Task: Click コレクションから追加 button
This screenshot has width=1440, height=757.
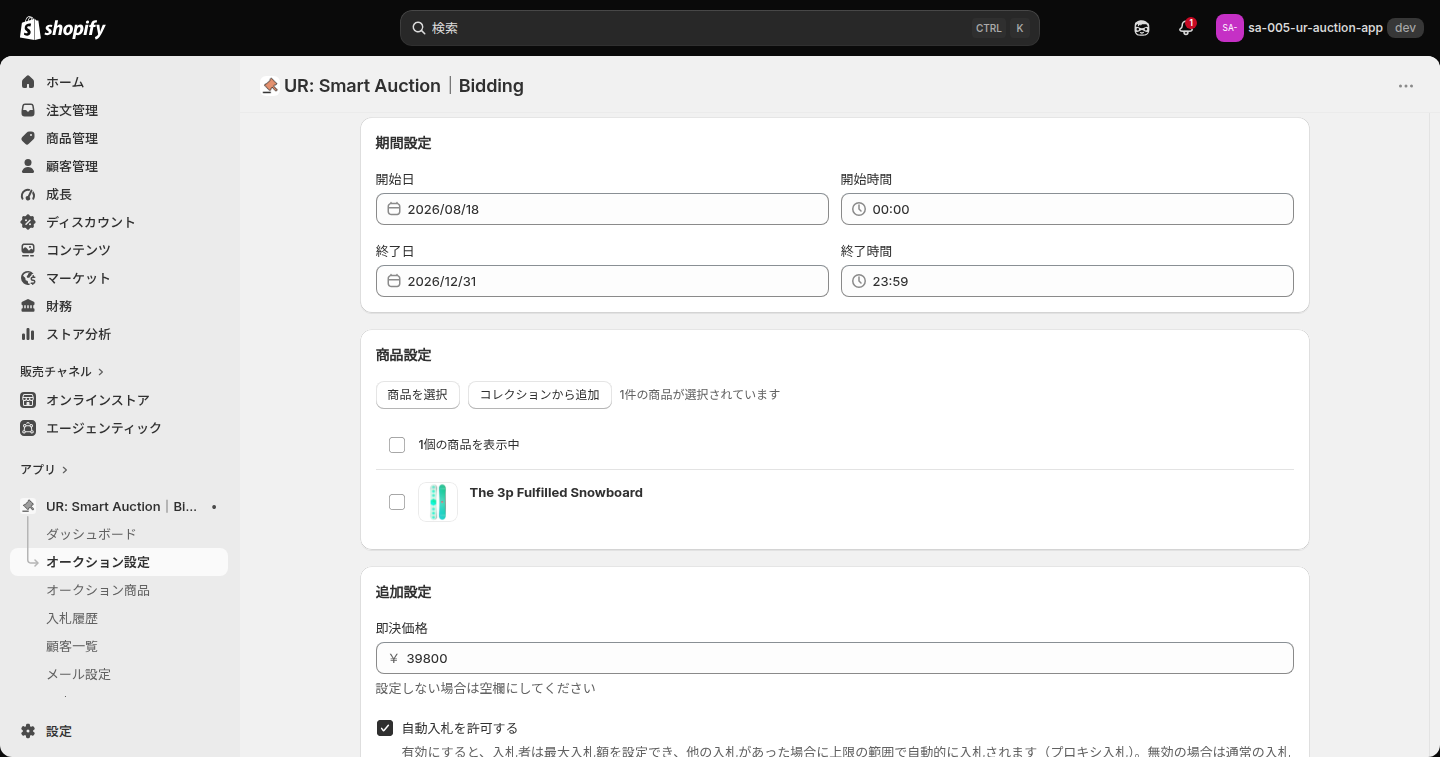Action: click(x=540, y=395)
